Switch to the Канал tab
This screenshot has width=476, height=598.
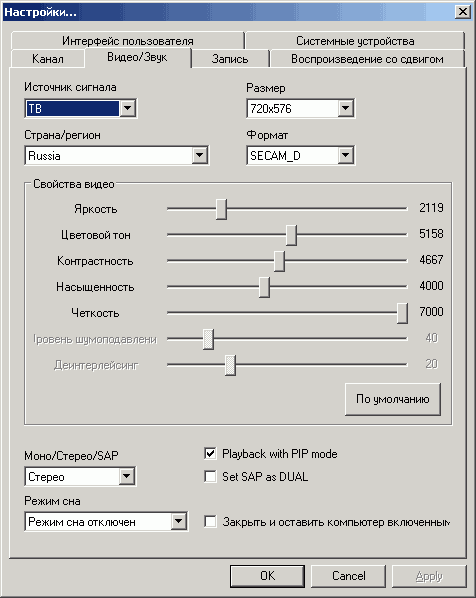pos(48,59)
